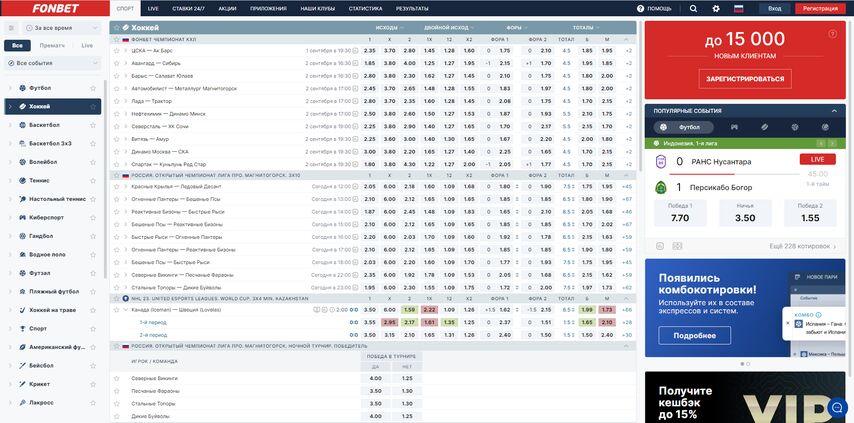Click the sidebar vertical scrollbar
The height and width of the screenshot is (423, 854).
pos(105,180)
